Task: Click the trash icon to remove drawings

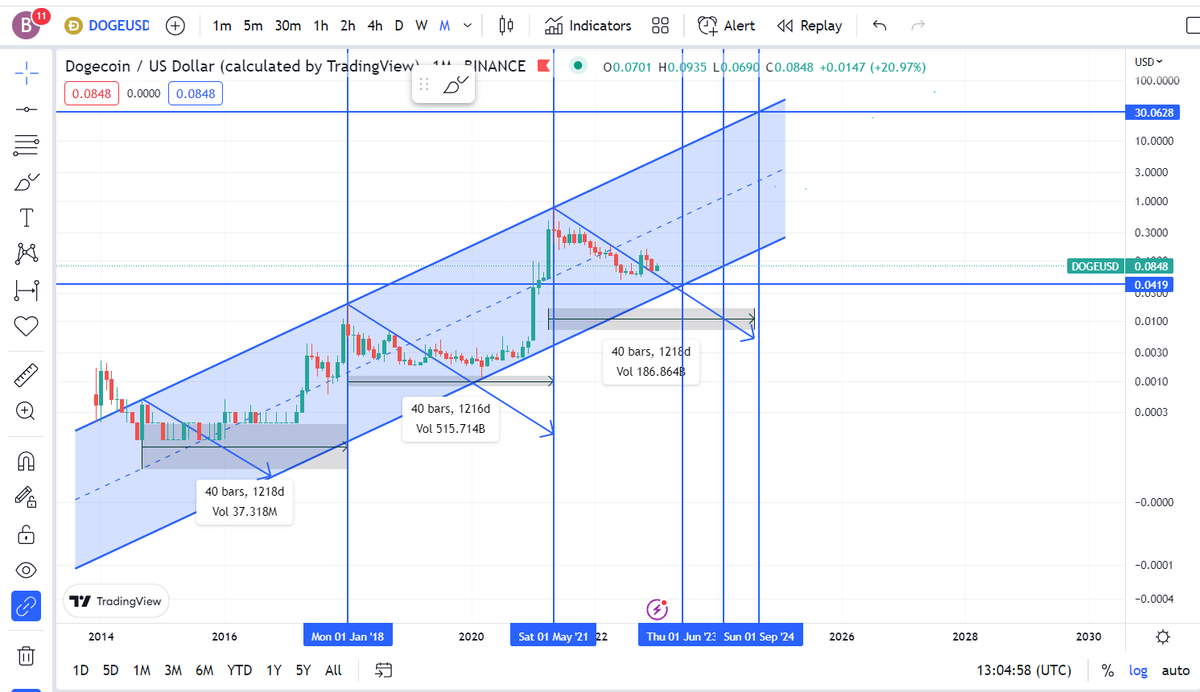Action: [x=26, y=656]
